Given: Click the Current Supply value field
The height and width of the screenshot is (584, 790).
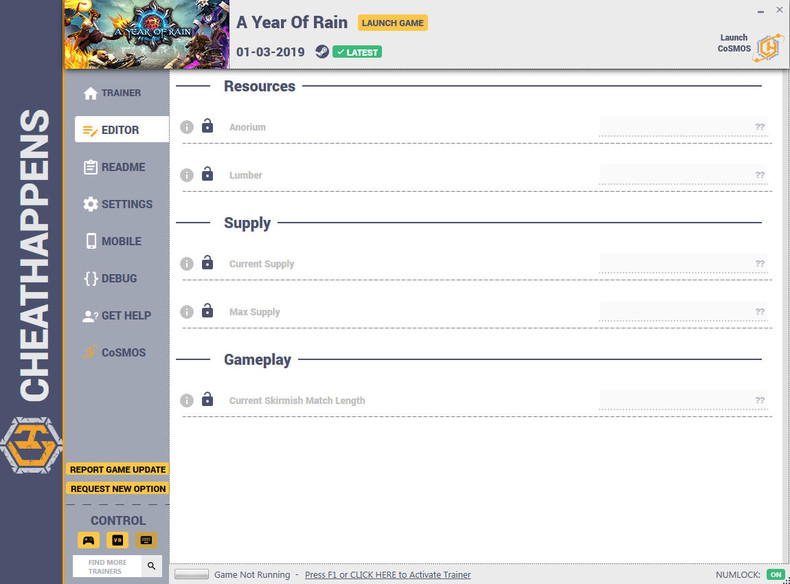Looking at the screenshot, I should click(684, 263).
